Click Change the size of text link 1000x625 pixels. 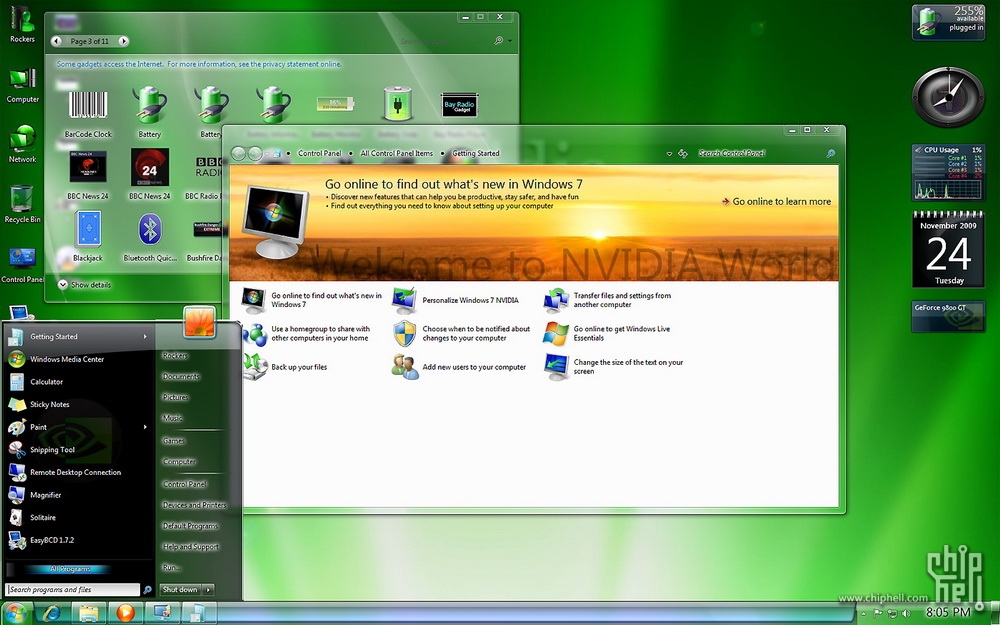point(628,367)
